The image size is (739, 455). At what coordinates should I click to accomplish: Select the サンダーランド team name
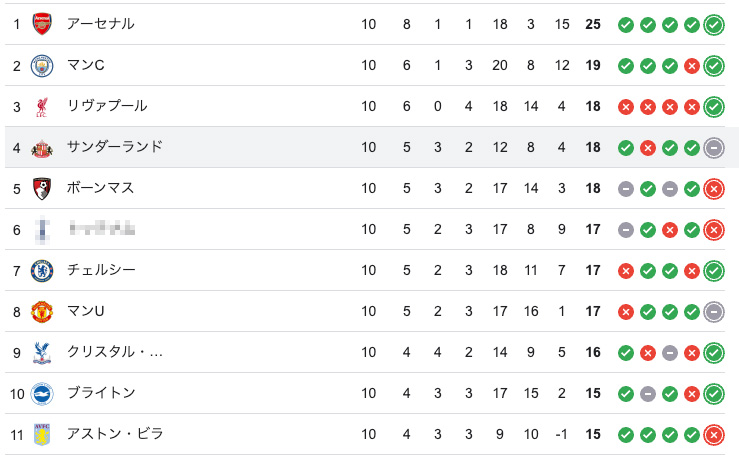pos(114,147)
